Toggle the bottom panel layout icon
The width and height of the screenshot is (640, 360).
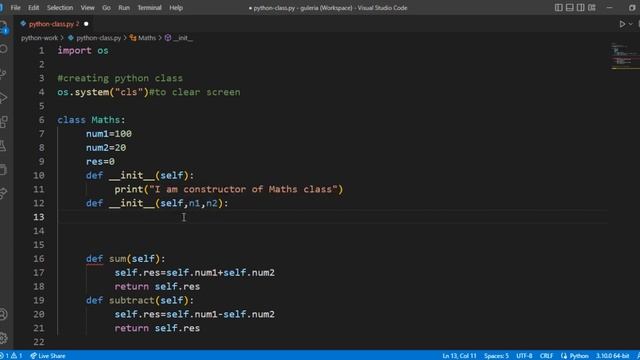pos(569,8)
